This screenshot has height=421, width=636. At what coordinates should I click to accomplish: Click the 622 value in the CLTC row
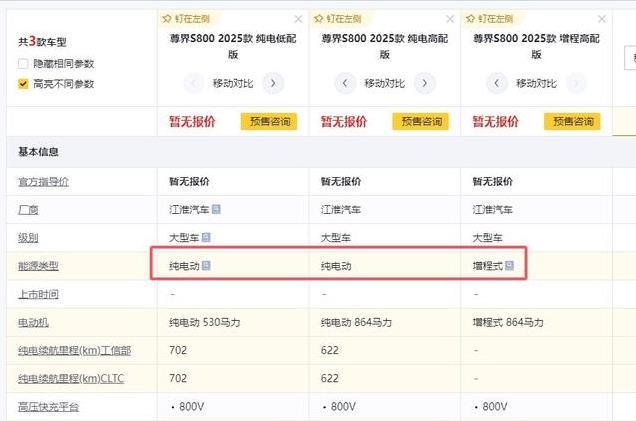[330, 378]
